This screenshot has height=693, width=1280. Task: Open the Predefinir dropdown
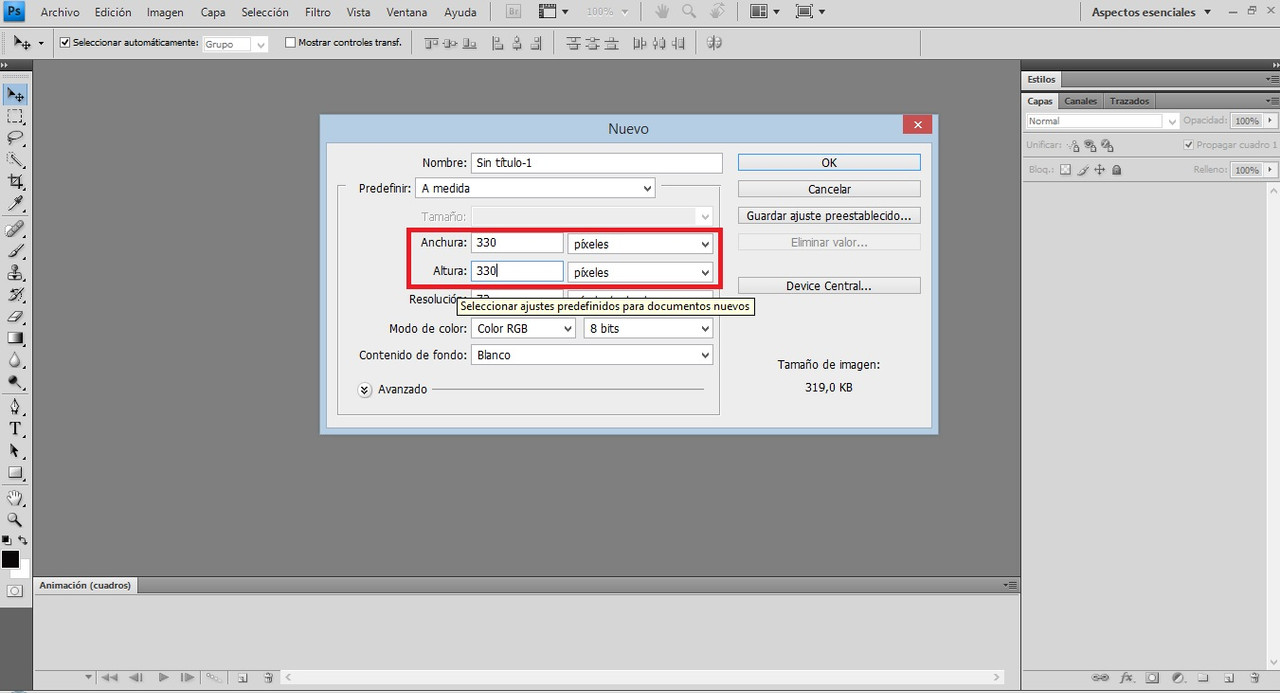click(x=536, y=188)
